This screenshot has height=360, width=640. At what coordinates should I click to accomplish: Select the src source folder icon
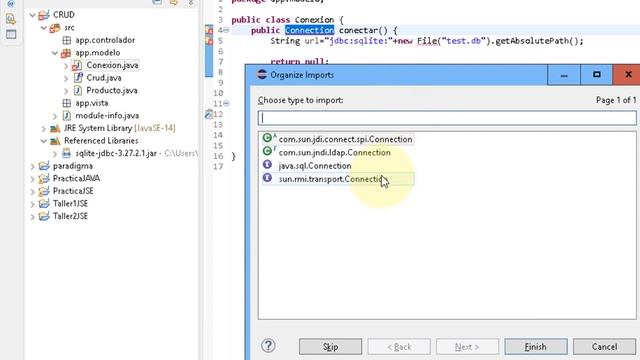point(55,28)
